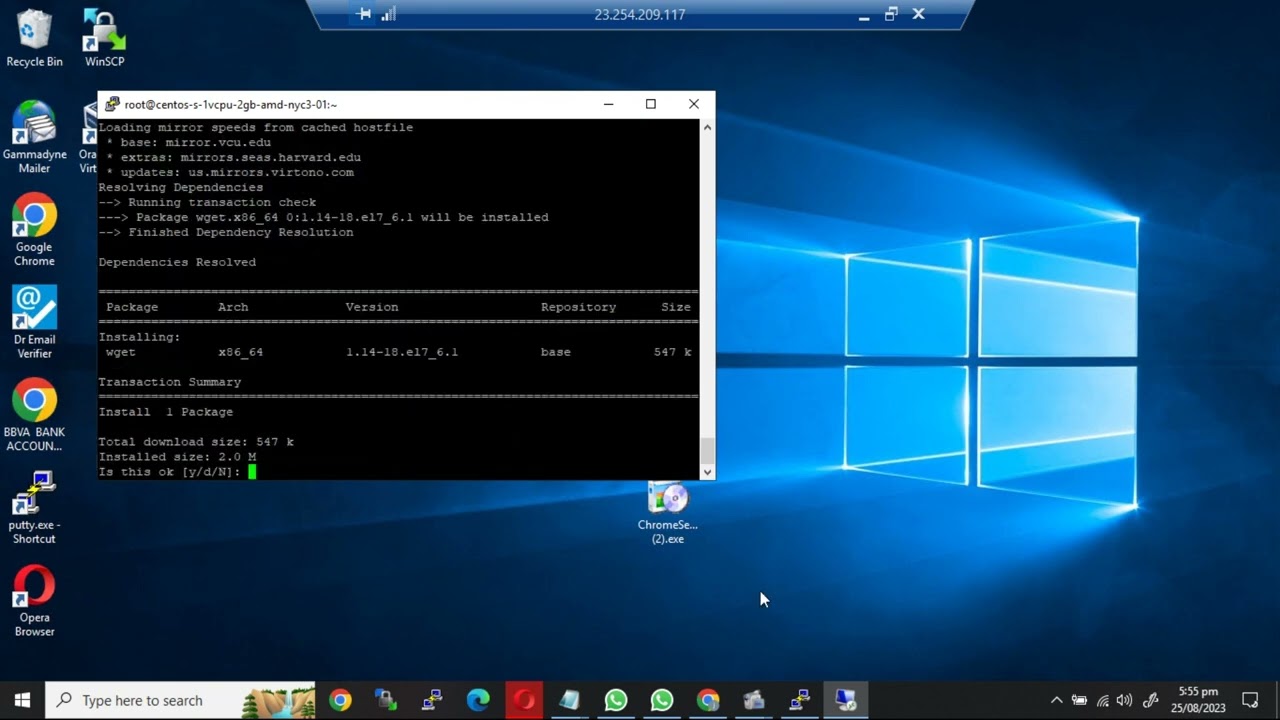
Task: Click the 'Version' column header
Action: (372, 307)
